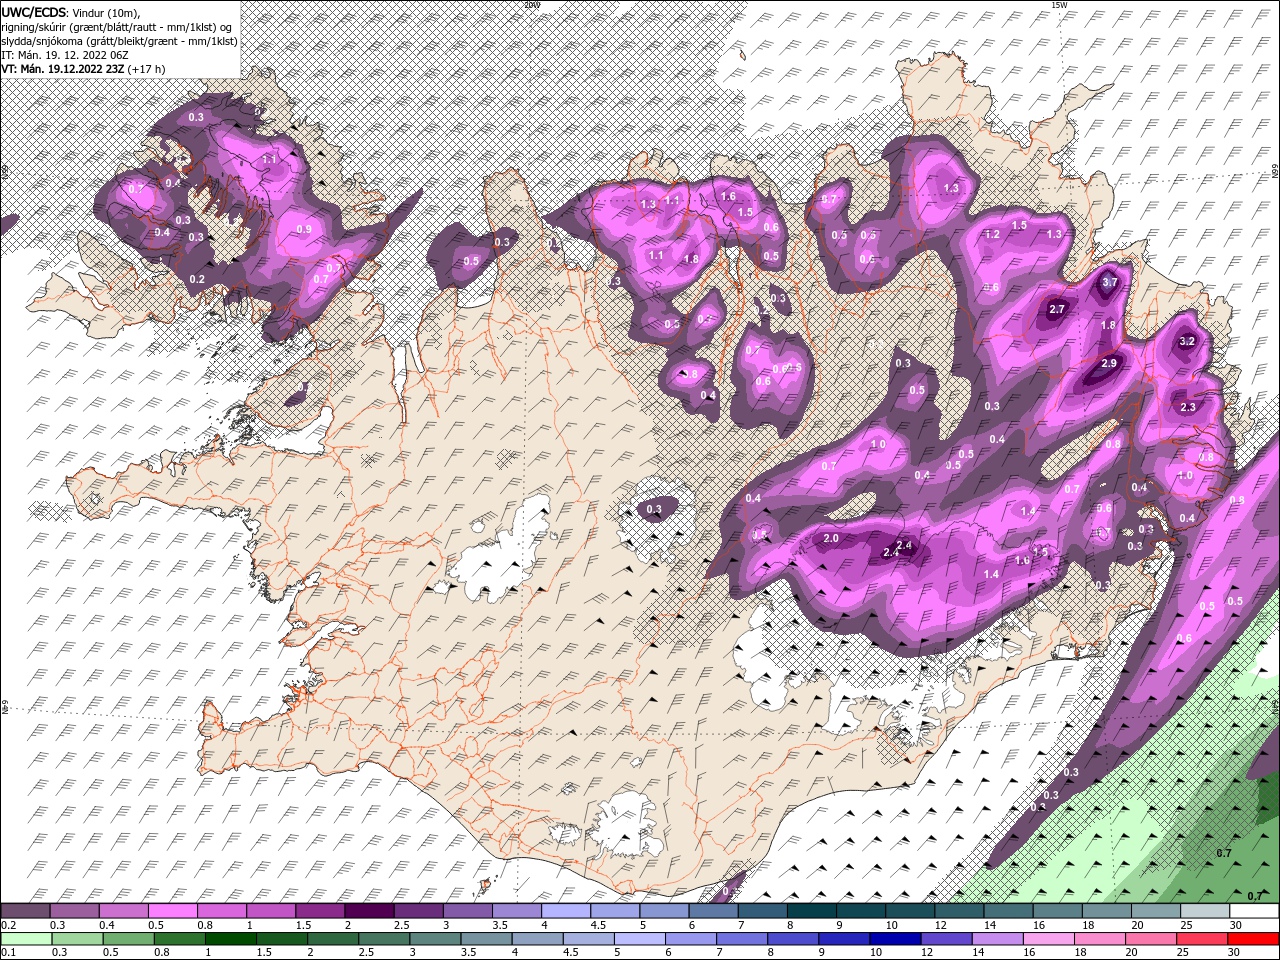Click the rigning/skúrir legend description line
Screen dimensions: 1280x960
coord(116,26)
